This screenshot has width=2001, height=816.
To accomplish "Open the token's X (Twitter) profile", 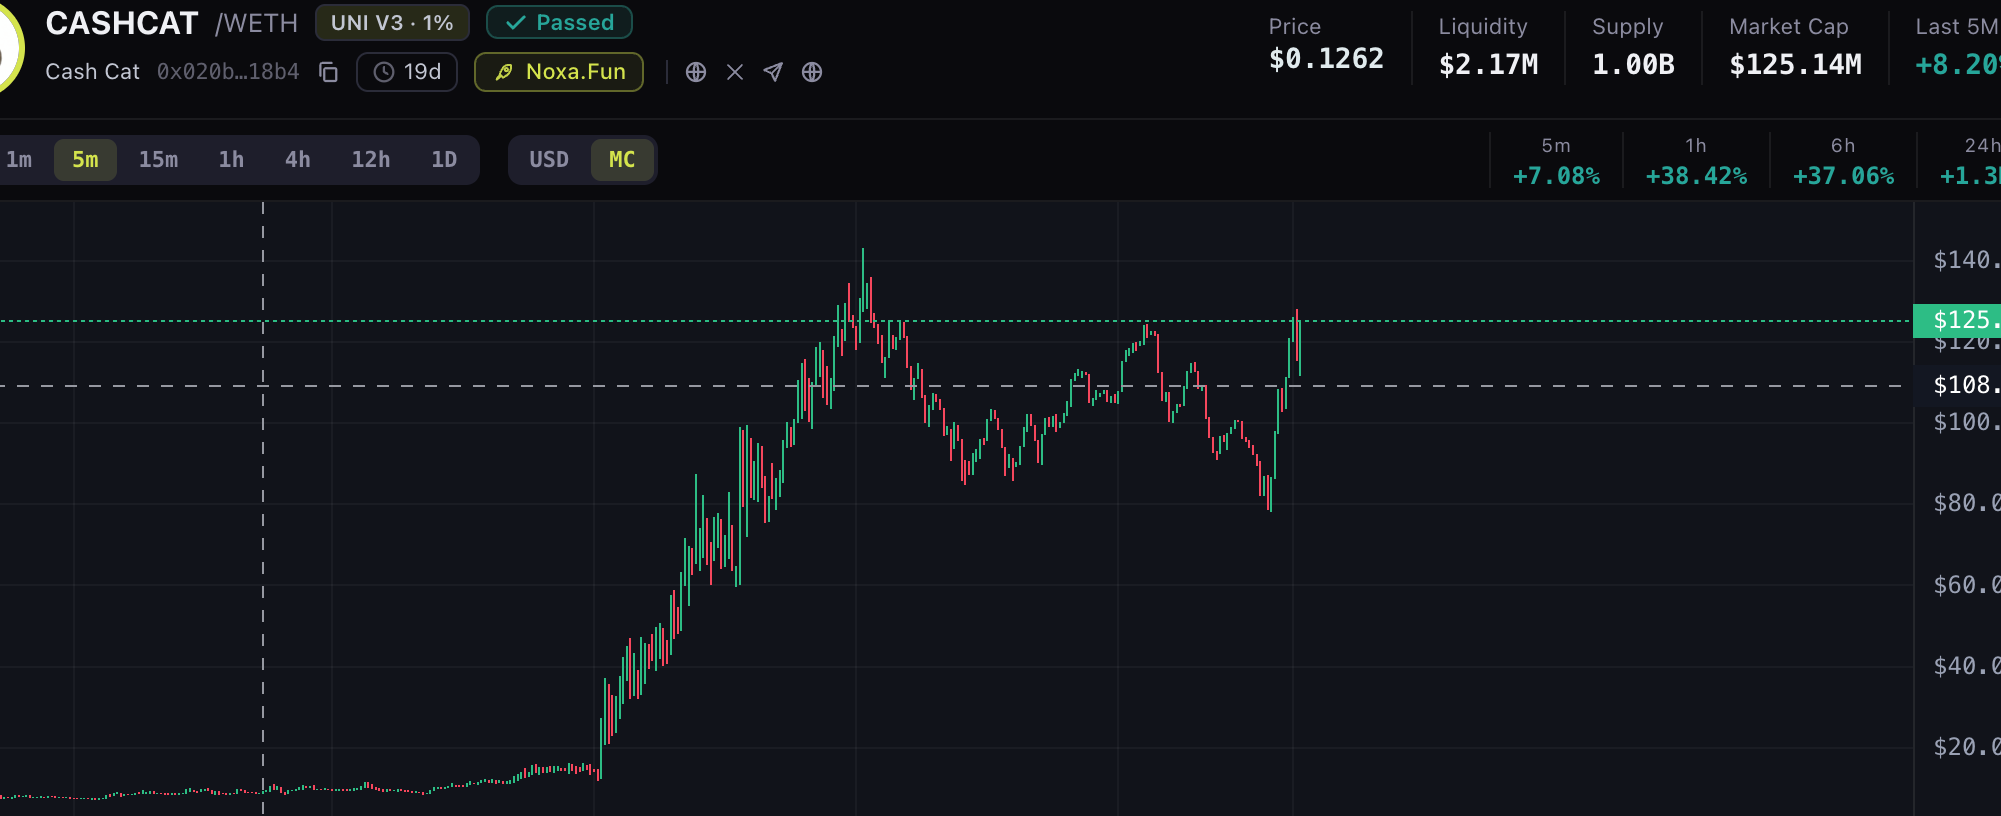I will coord(735,72).
